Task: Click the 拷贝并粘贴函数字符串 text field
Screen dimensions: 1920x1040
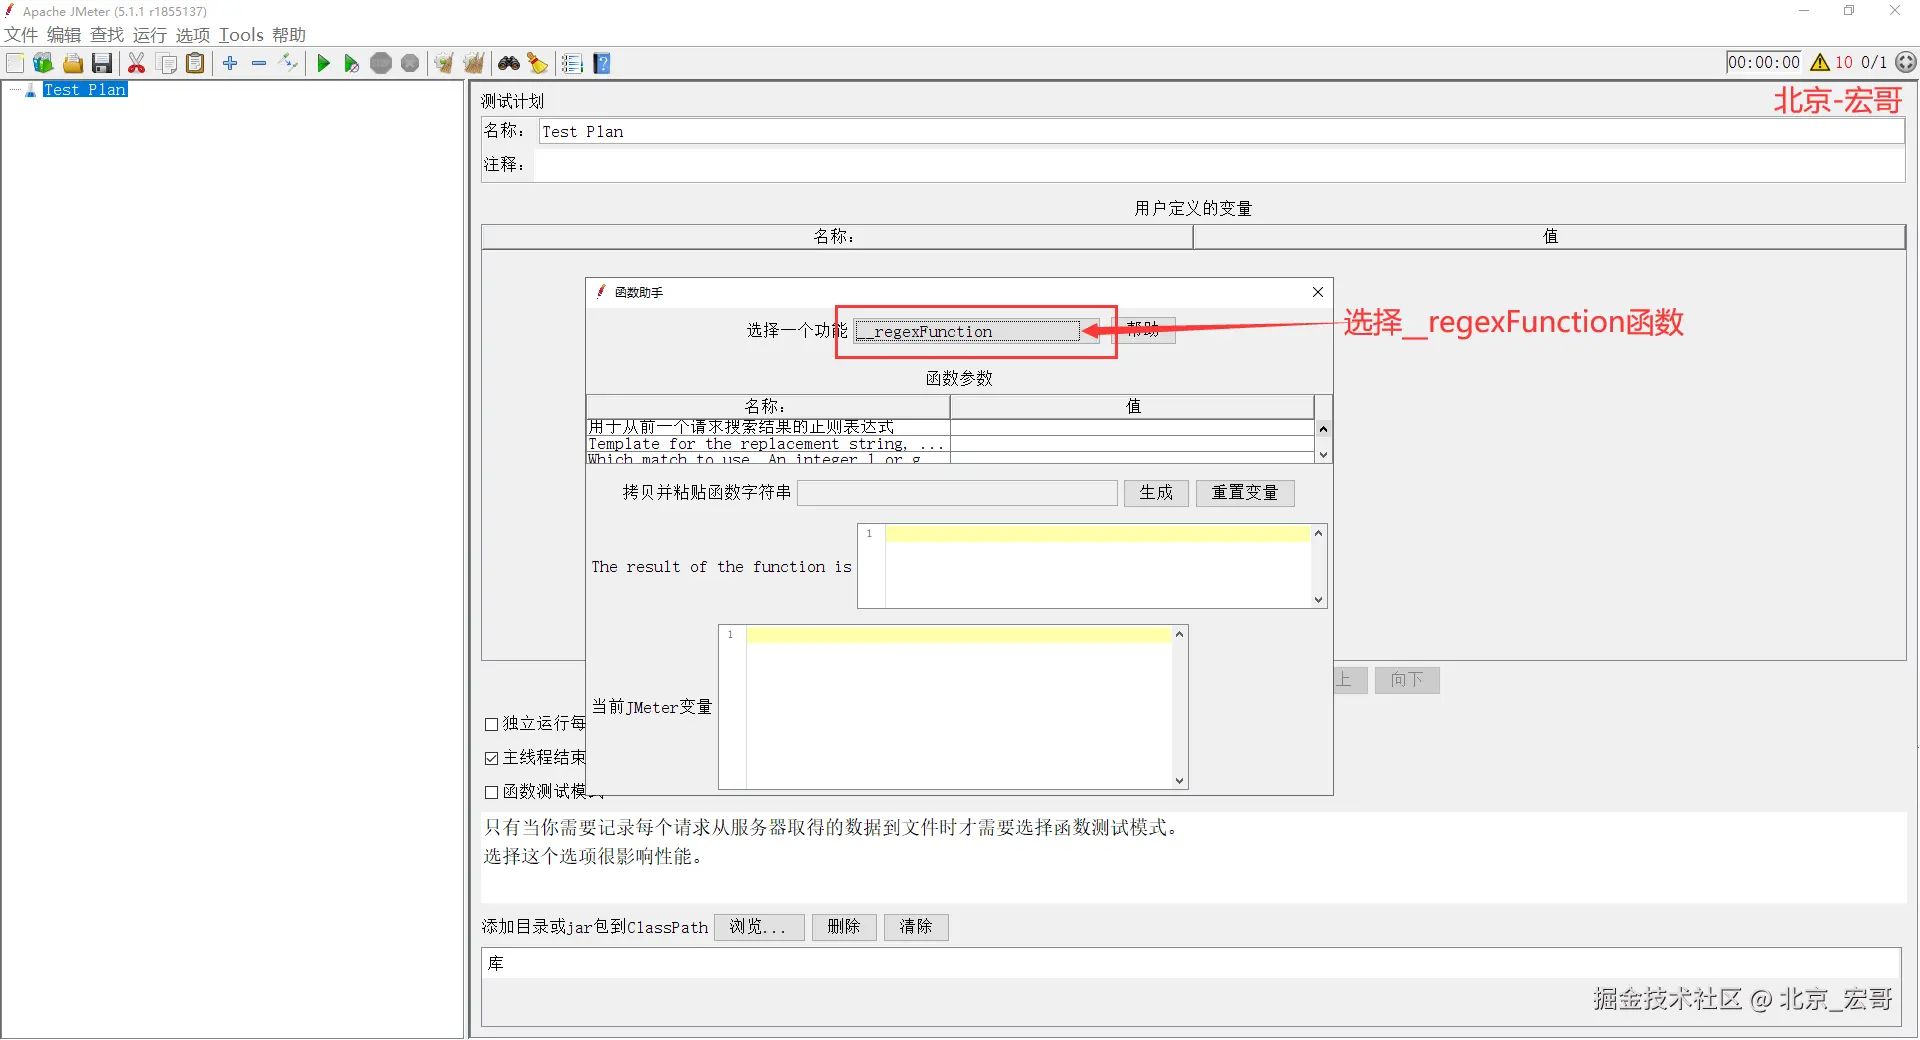Action: (957, 493)
